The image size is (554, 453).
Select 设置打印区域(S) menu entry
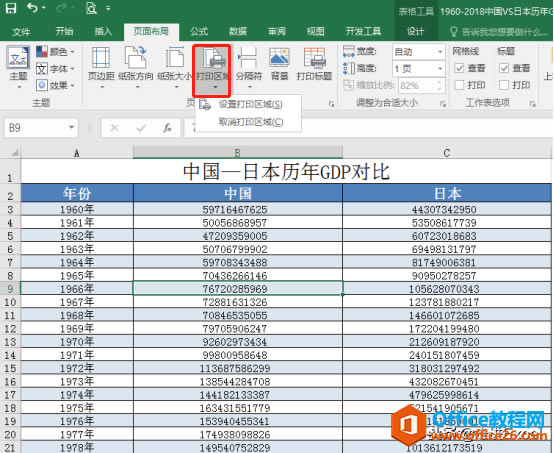pyautogui.click(x=248, y=104)
